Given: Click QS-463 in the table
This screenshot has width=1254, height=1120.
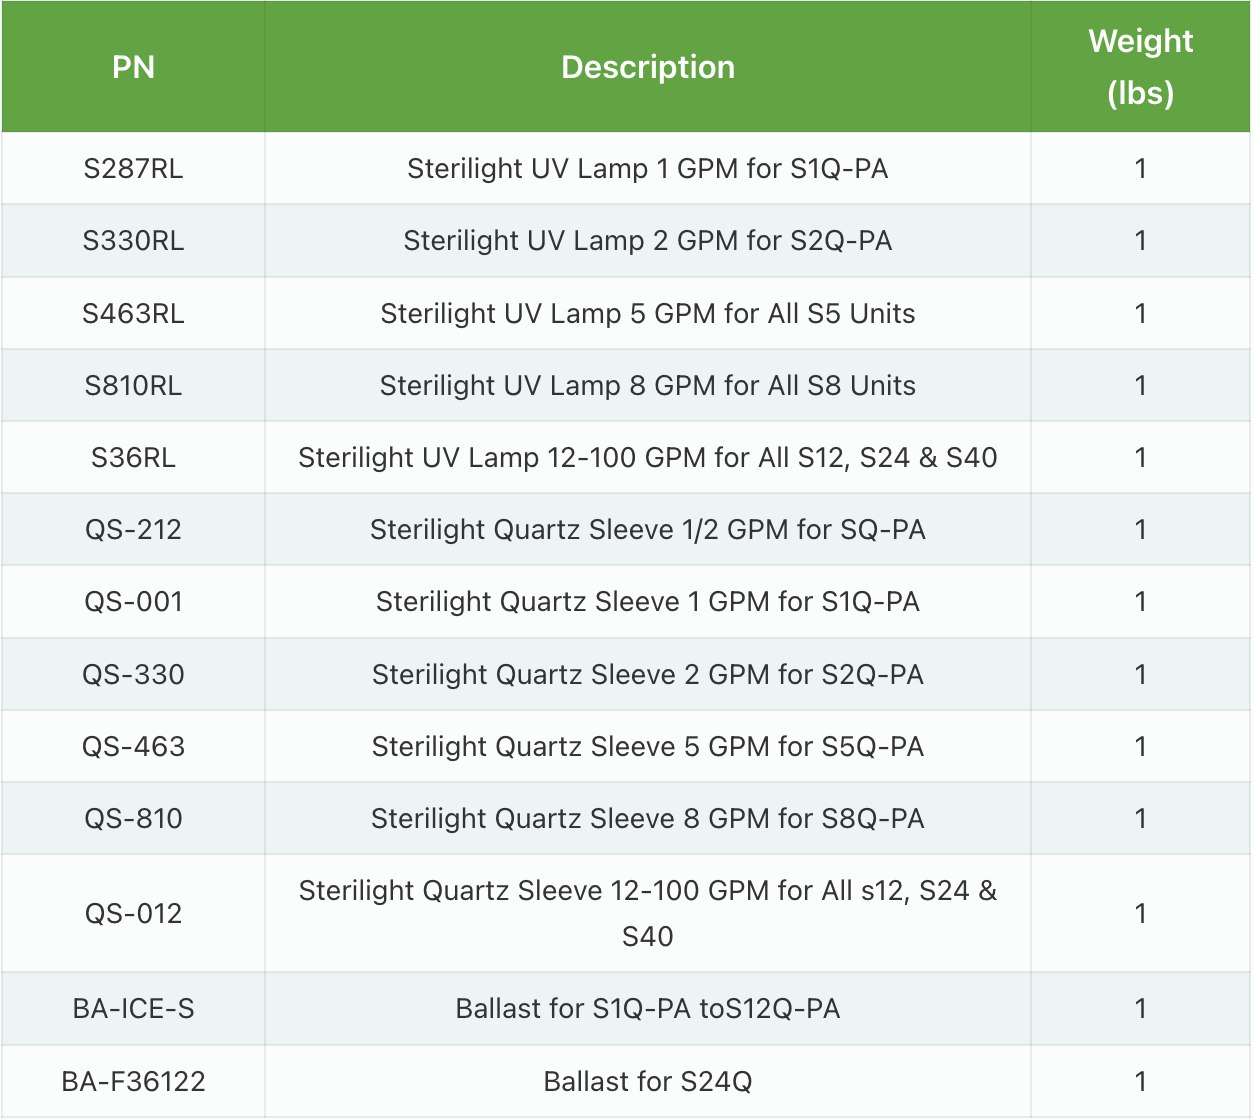Looking at the screenshot, I should pyautogui.click(x=133, y=746).
